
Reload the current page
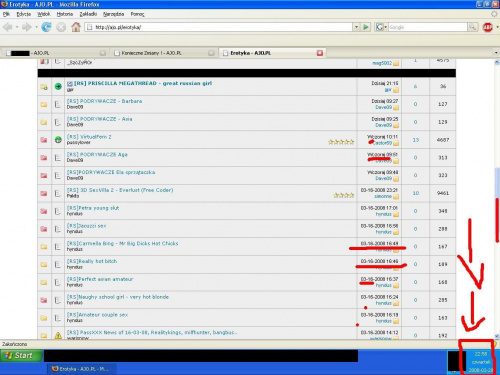pyautogui.click(x=46, y=27)
